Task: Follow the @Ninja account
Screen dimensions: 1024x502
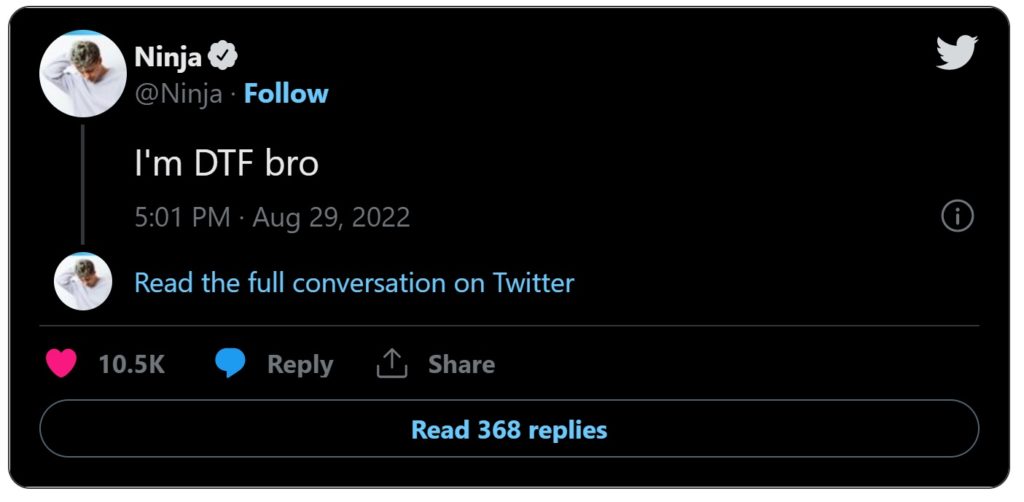Action: click(x=286, y=94)
